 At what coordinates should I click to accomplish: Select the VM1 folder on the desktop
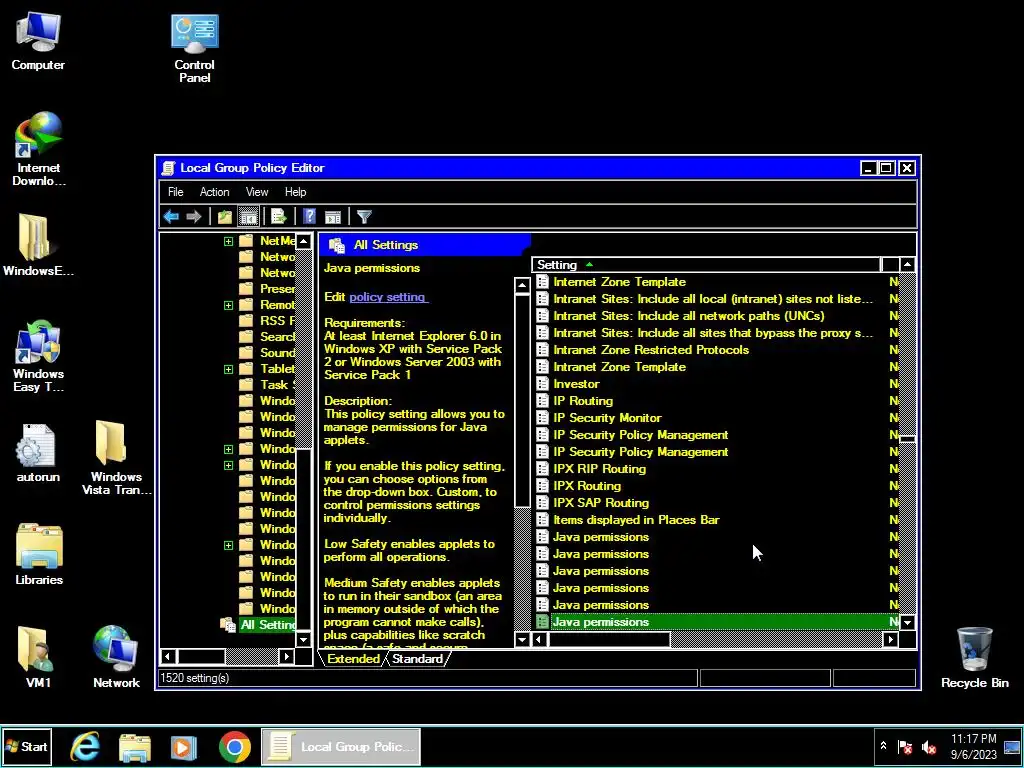(38, 656)
